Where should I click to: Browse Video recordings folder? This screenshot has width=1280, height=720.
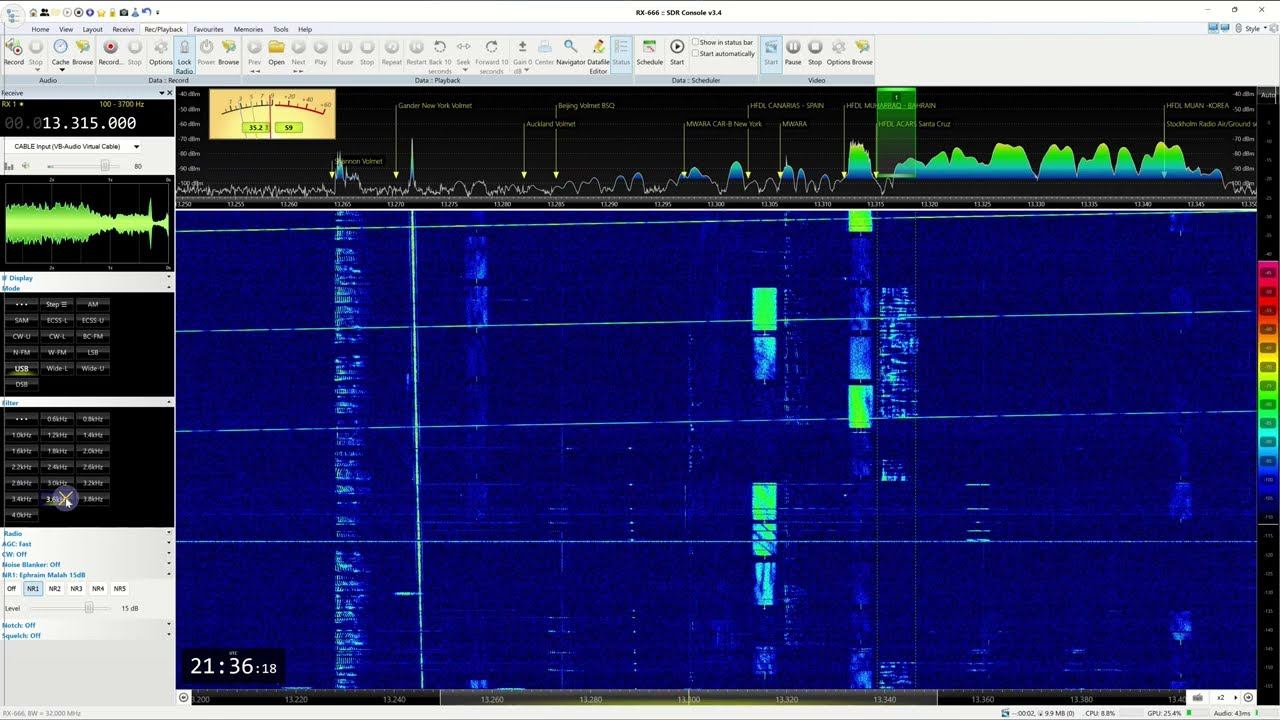pyautogui.click(x=862, y=47)
